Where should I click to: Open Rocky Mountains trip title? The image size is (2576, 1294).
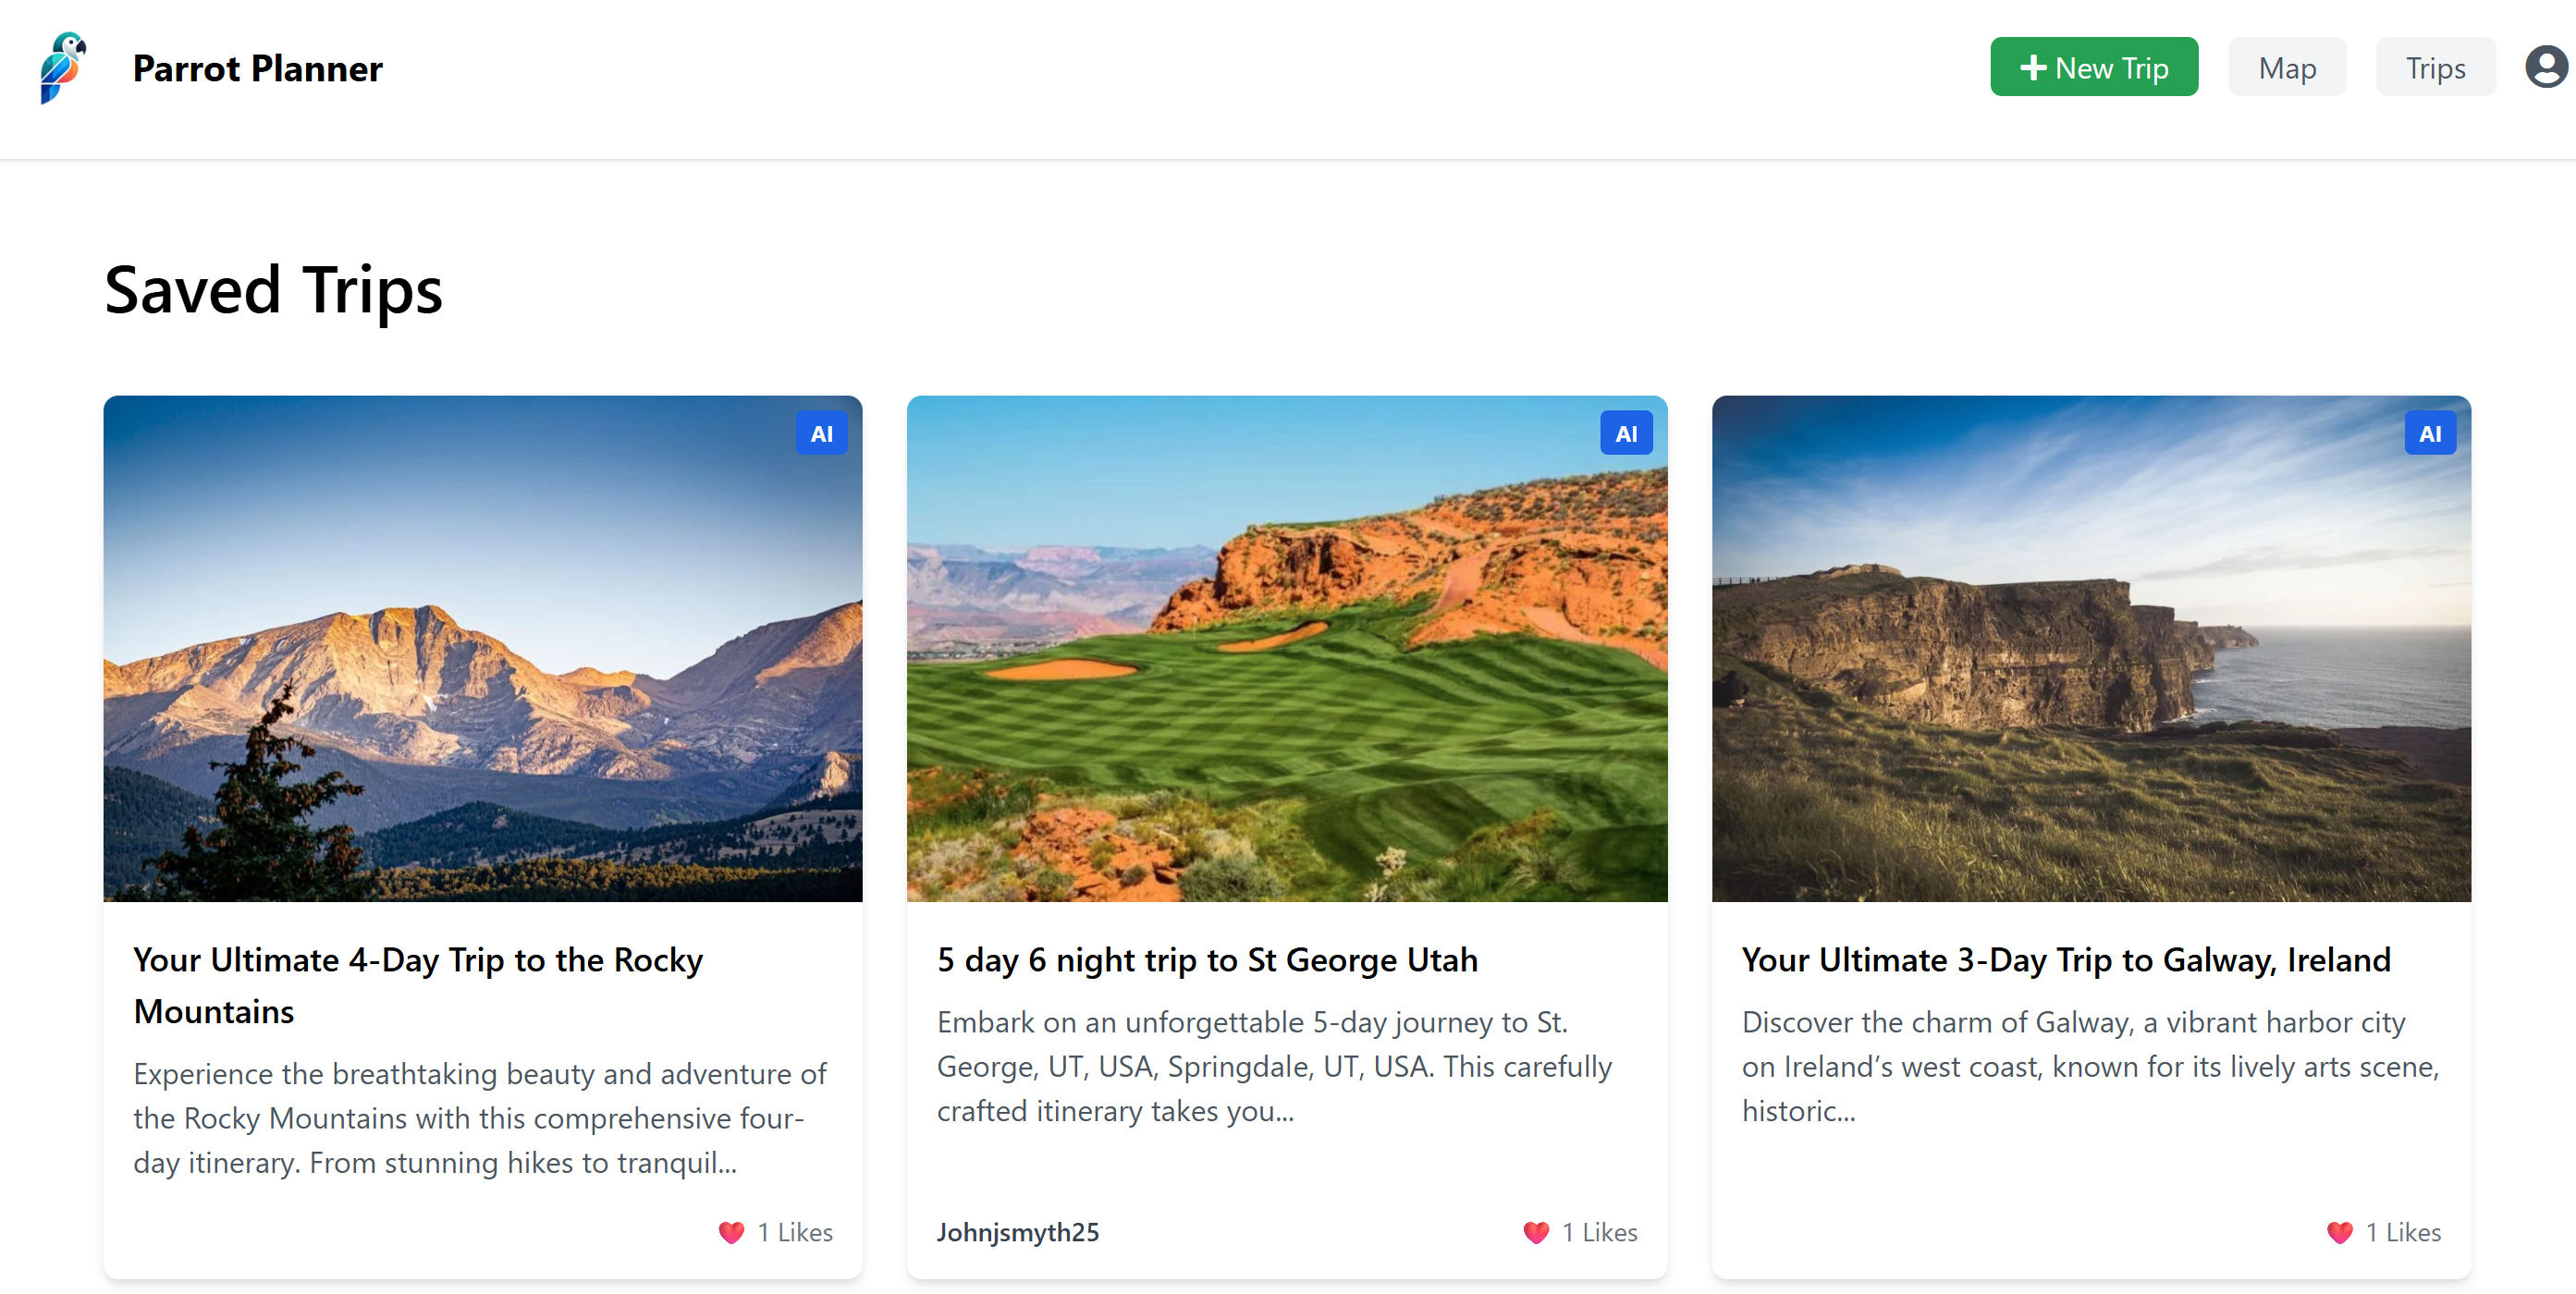click(x=417, y=984)
